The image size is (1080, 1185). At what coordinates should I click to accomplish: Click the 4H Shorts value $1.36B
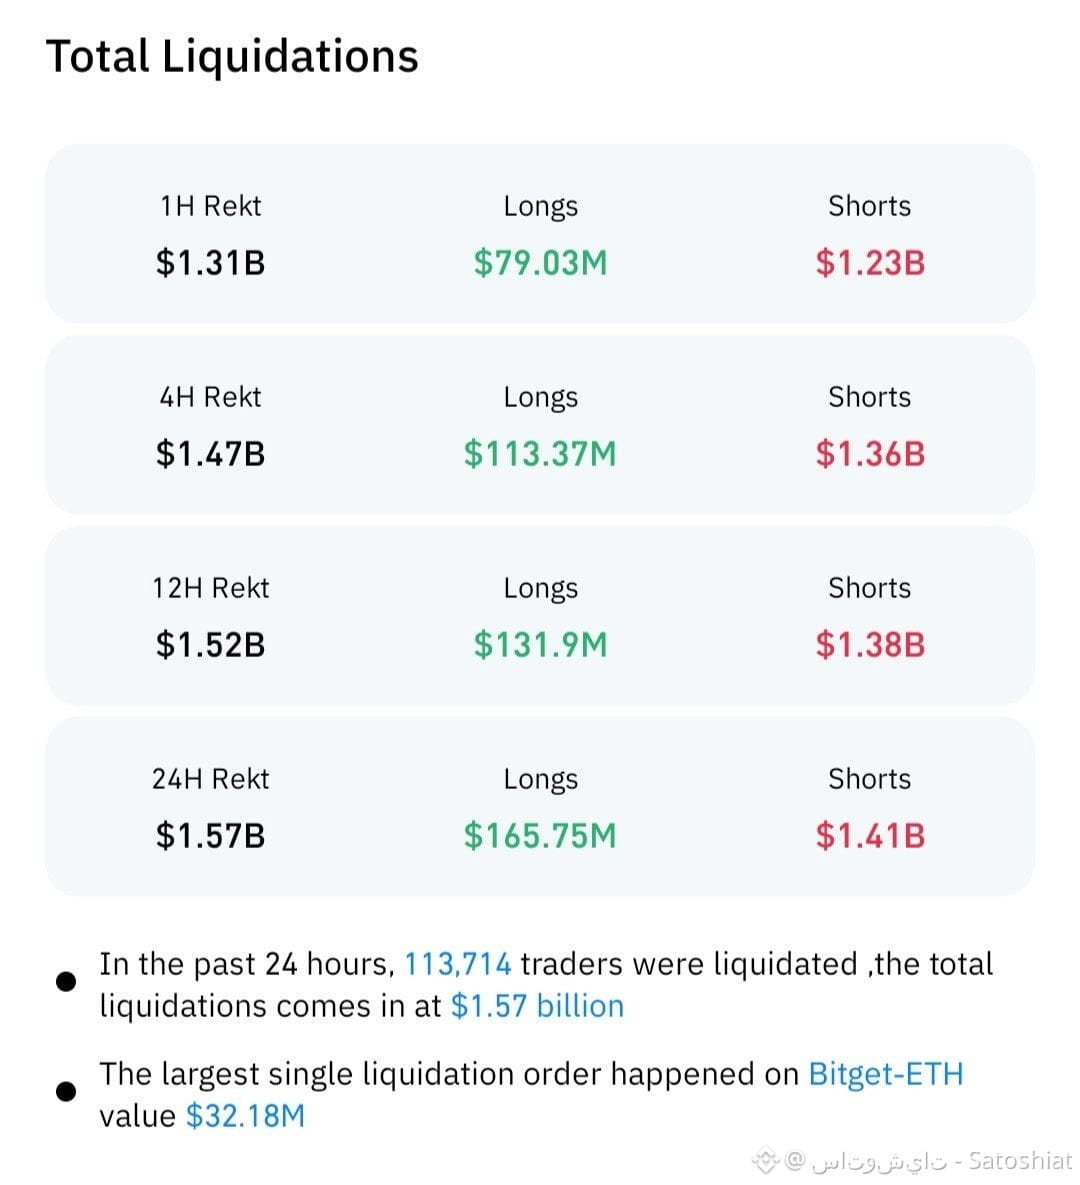click(x=870, y=454)
